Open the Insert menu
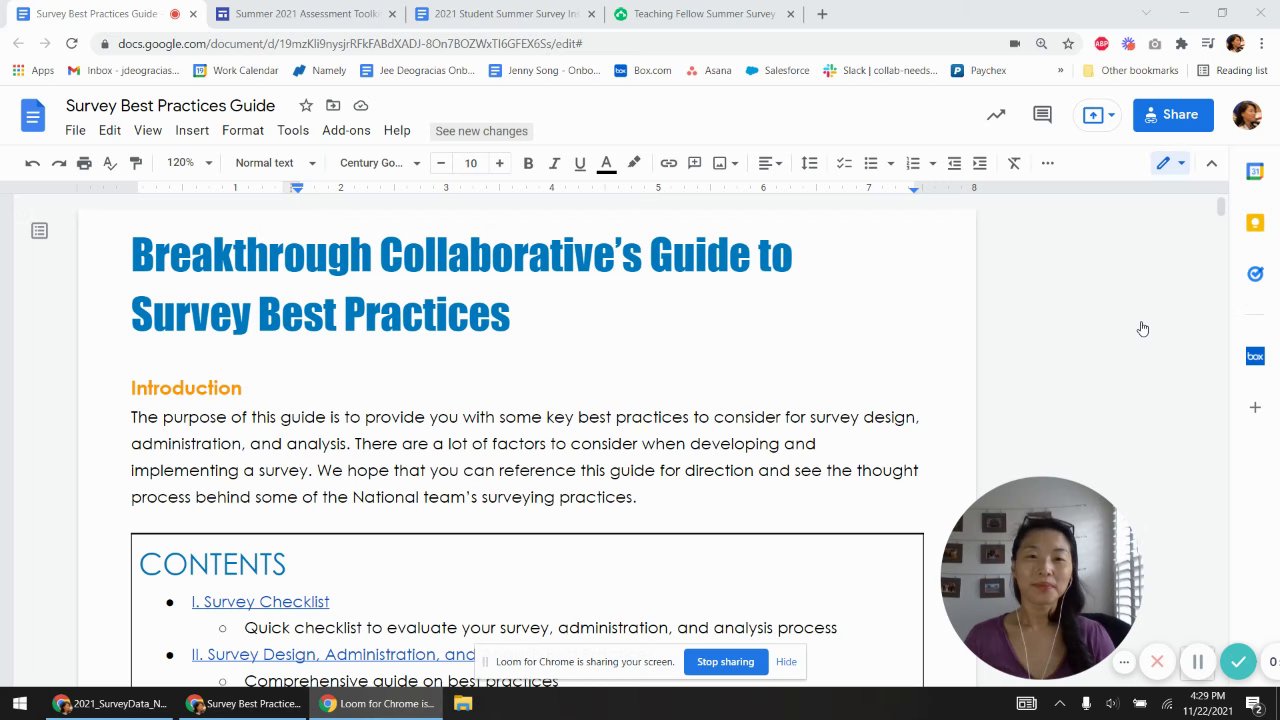 click(x=192, y=130)
